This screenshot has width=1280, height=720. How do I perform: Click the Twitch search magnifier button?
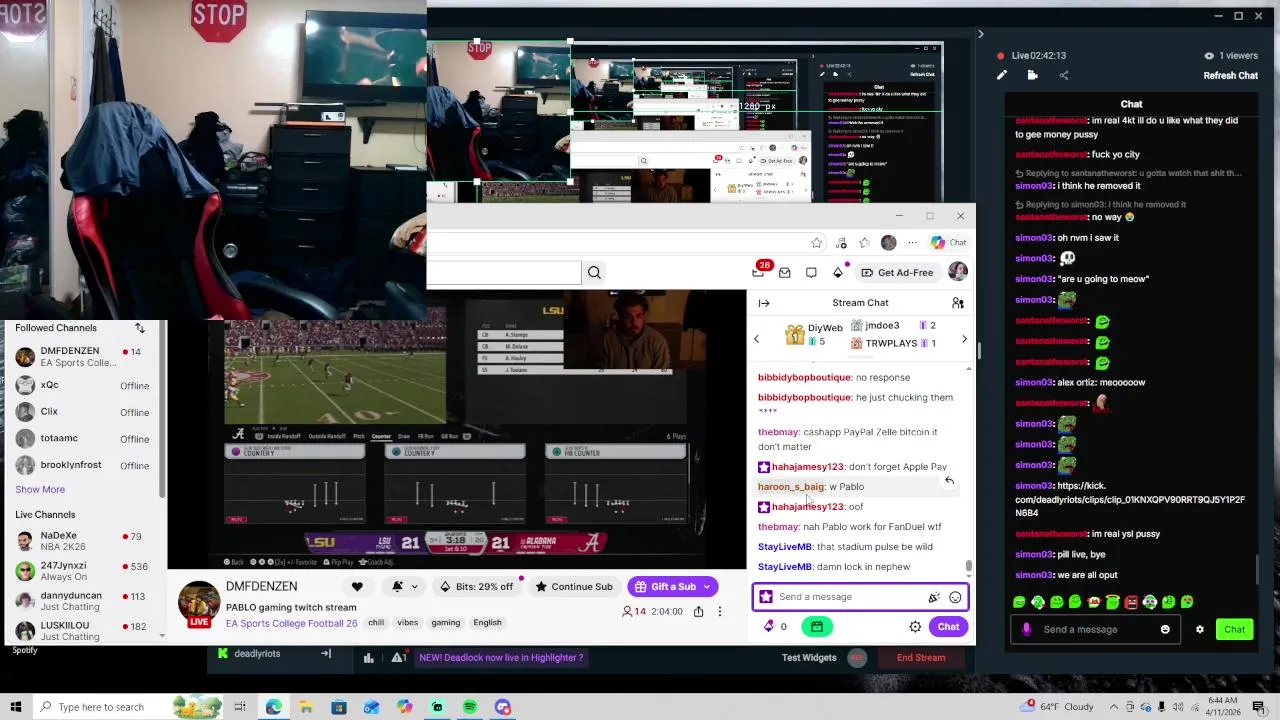[x=594, y=272]
